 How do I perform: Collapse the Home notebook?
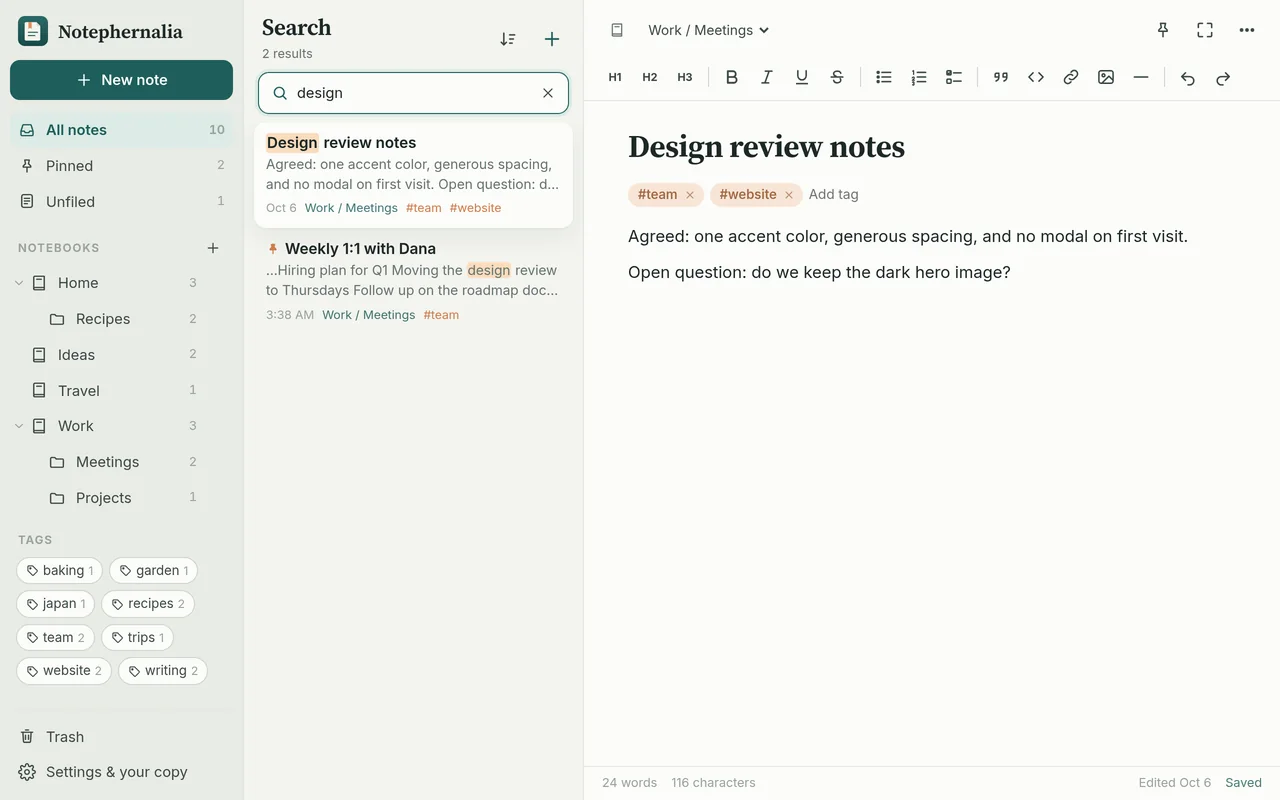[x=19, y=283]
